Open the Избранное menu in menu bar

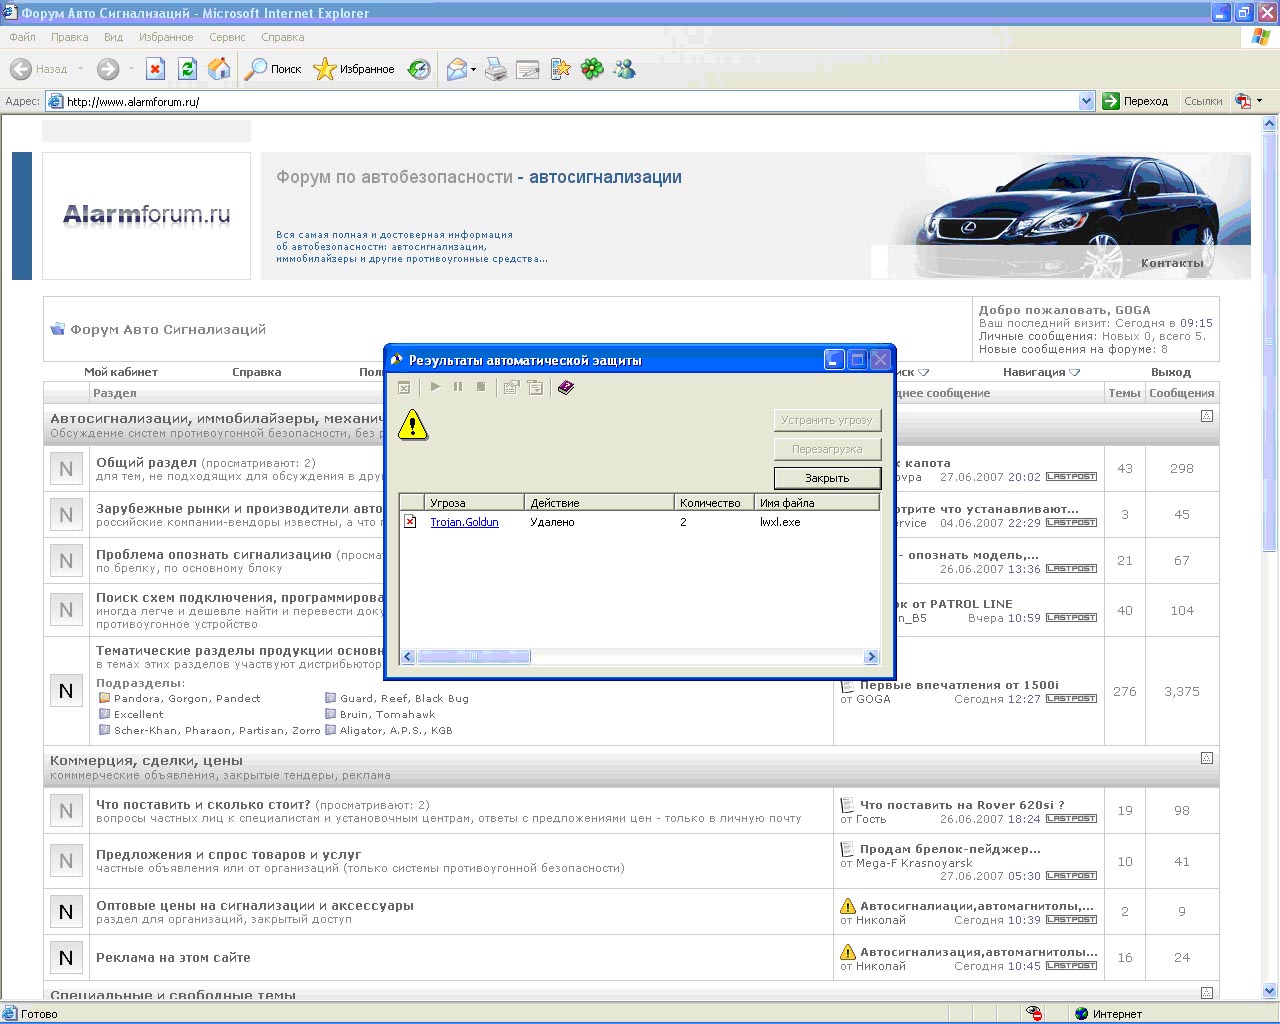(166, 37)
